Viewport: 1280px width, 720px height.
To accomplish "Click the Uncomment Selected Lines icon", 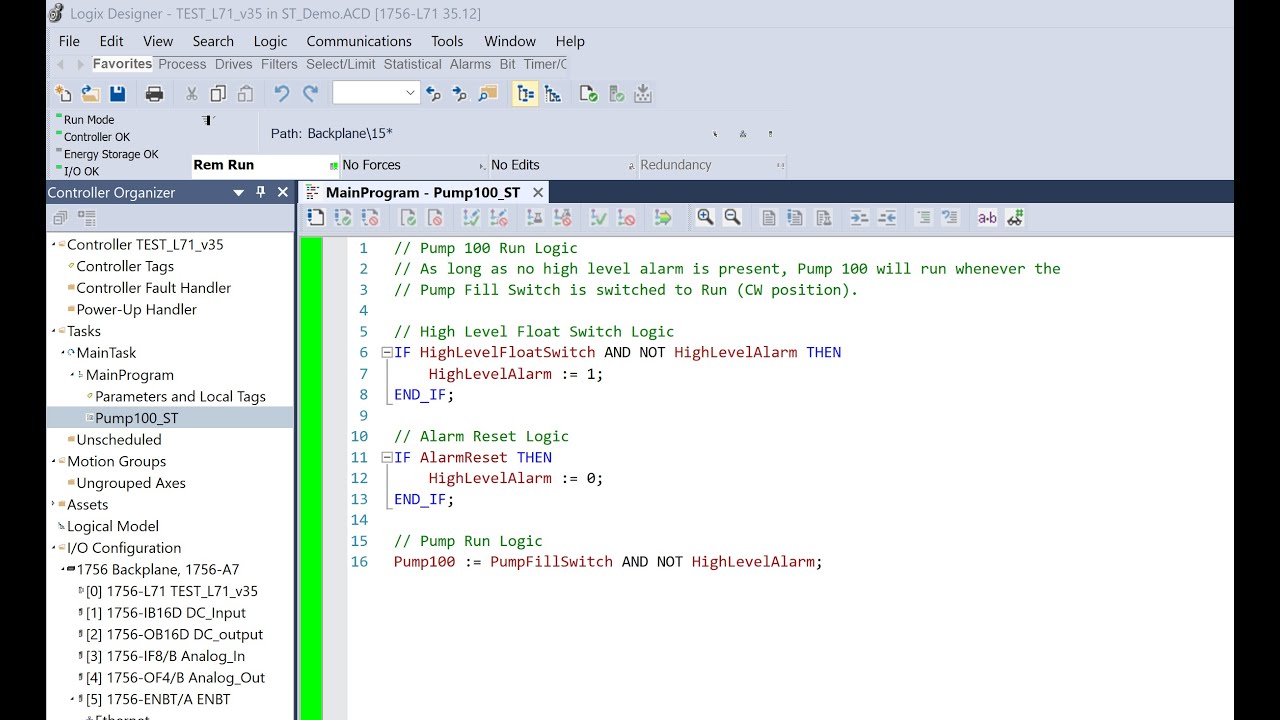I will click(x=950, y=217).
